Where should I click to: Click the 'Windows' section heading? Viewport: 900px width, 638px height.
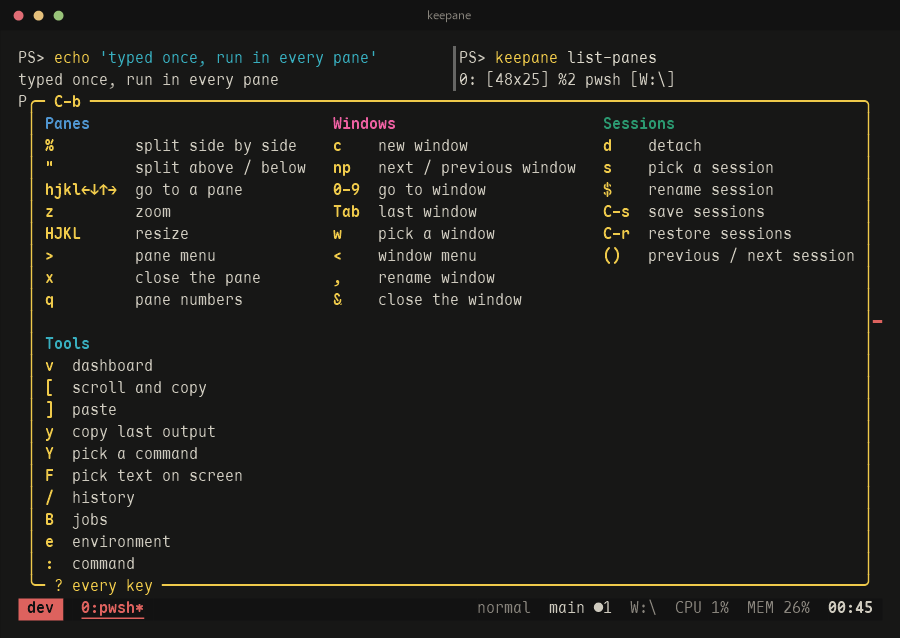(364, 124)
